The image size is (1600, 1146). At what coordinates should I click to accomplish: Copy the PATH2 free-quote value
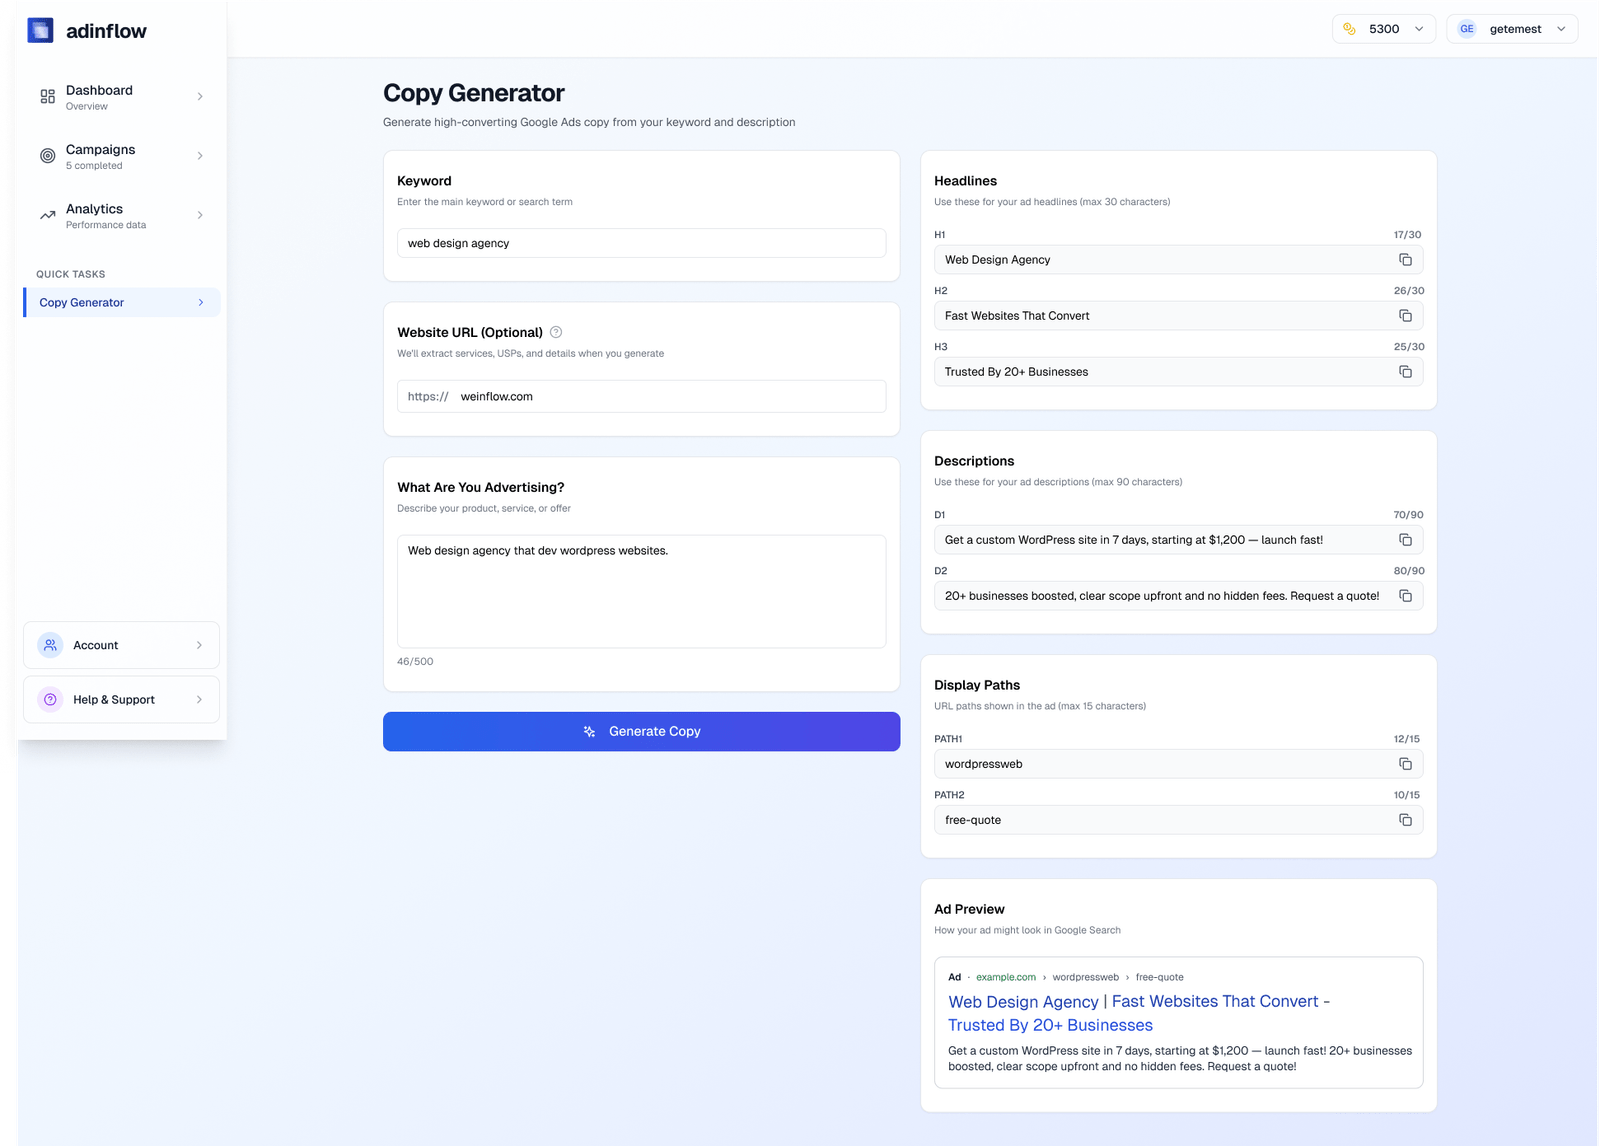(x=1405, y=820)
